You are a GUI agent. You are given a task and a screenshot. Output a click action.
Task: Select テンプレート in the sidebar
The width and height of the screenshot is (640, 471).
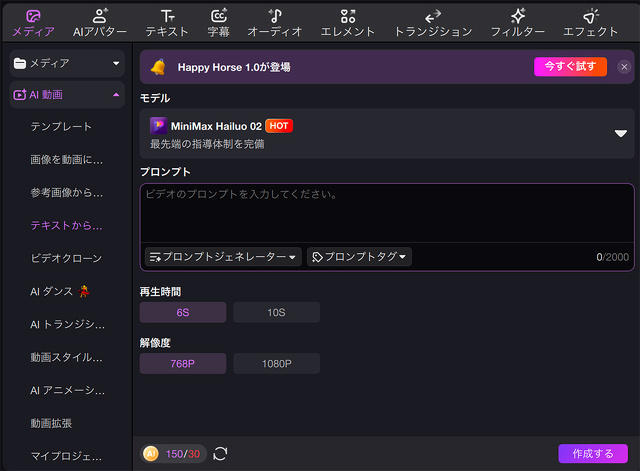point(61,127)
